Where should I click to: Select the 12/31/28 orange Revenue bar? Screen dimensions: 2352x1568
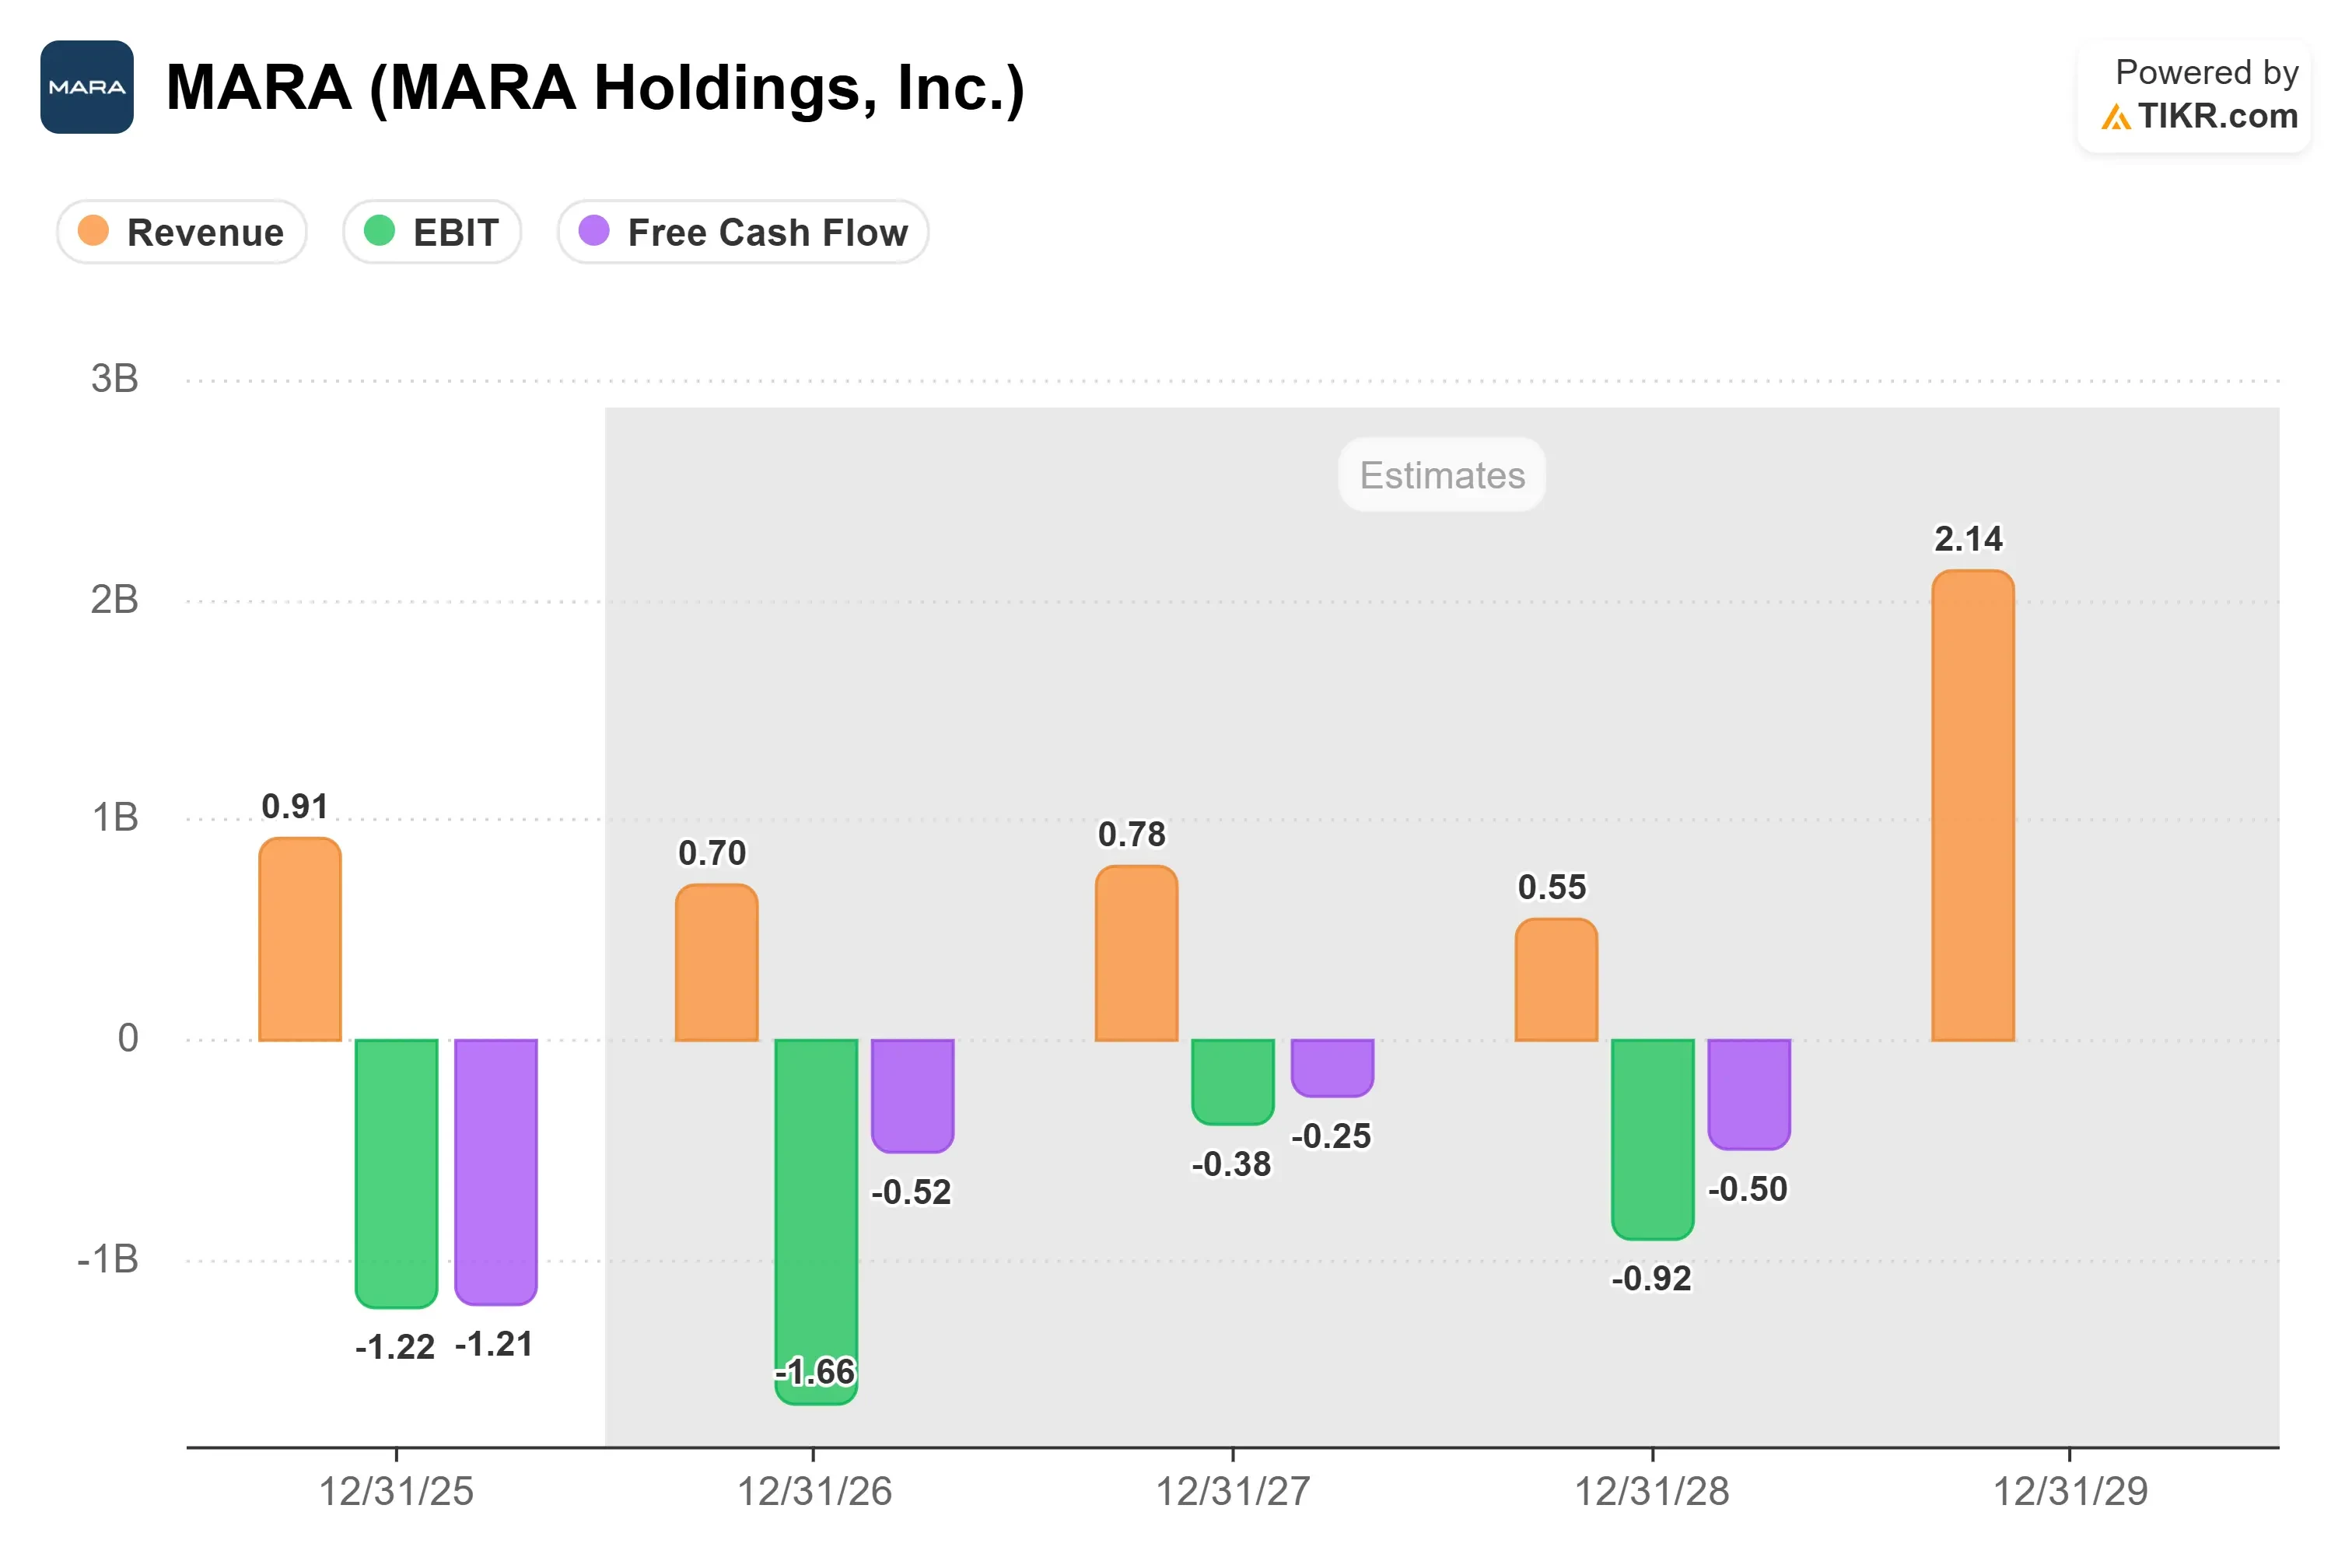click(x=1557, y=980)
